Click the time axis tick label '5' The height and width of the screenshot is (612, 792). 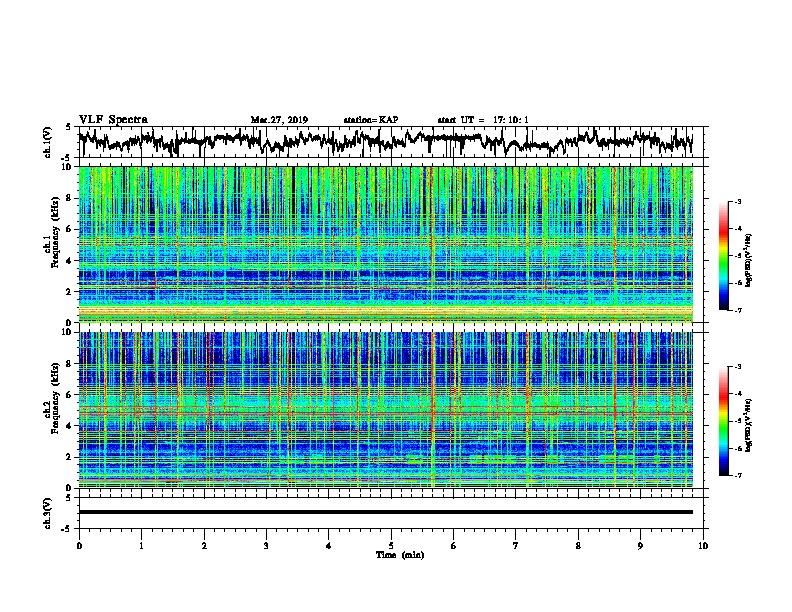point(391,546)
